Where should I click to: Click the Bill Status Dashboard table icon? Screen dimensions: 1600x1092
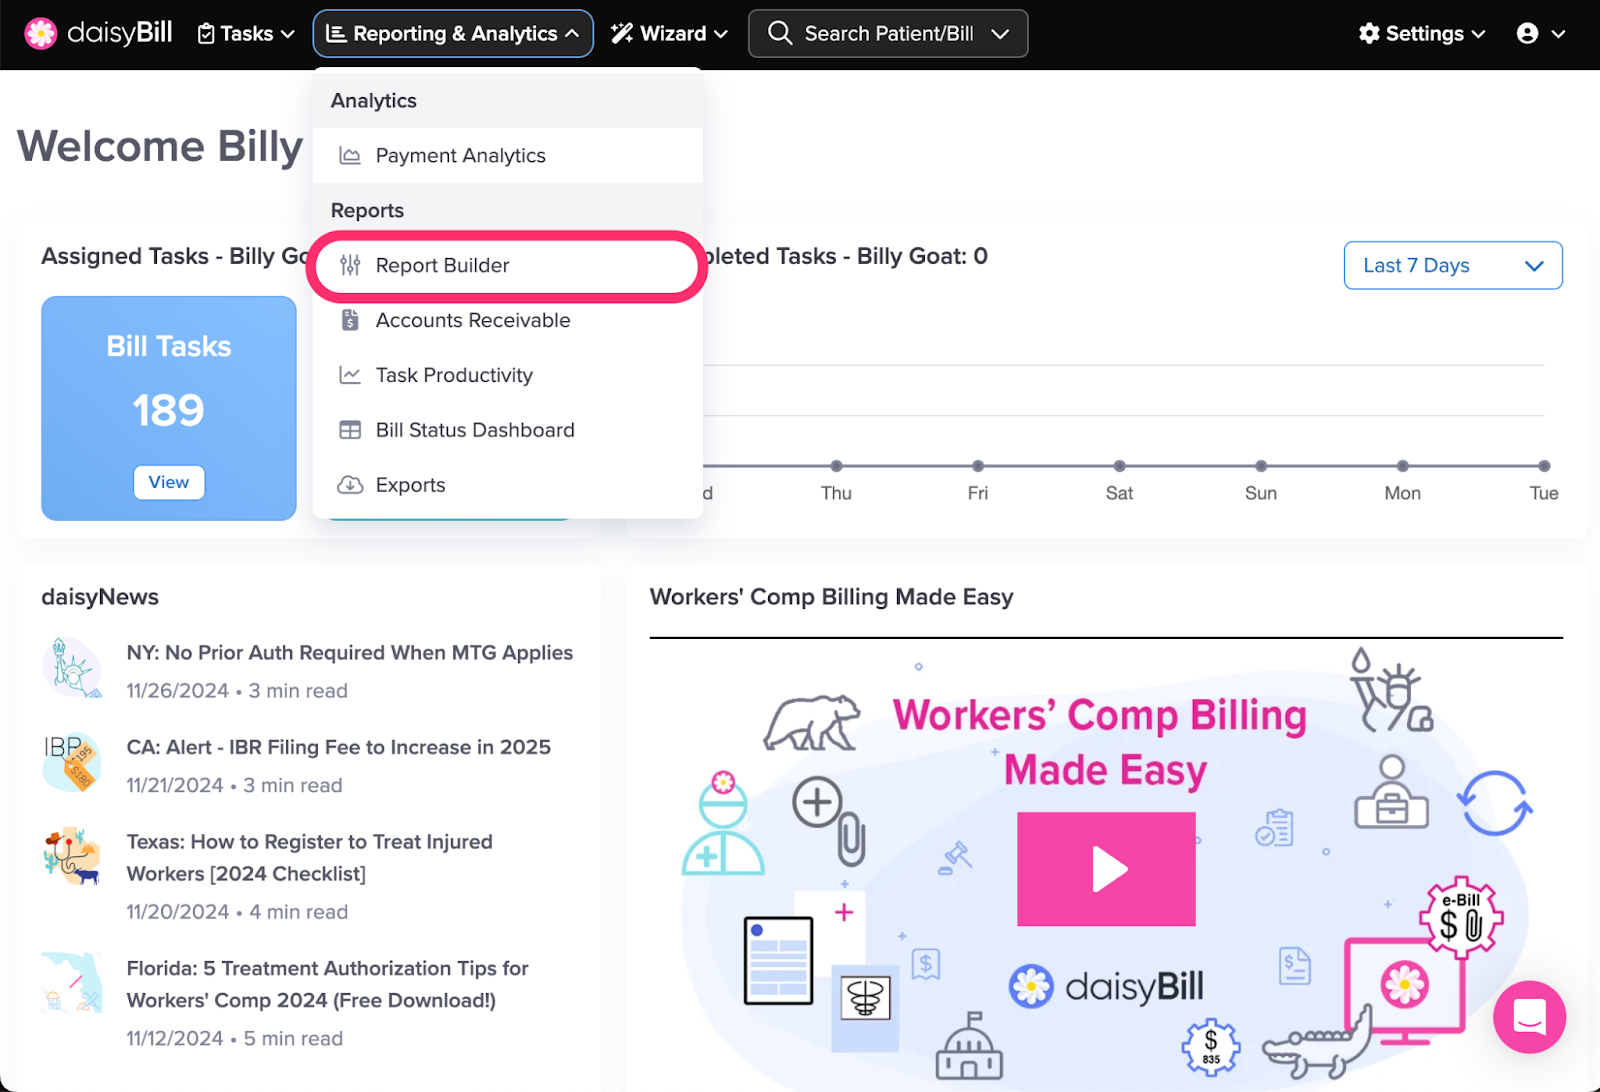(350, 430)
